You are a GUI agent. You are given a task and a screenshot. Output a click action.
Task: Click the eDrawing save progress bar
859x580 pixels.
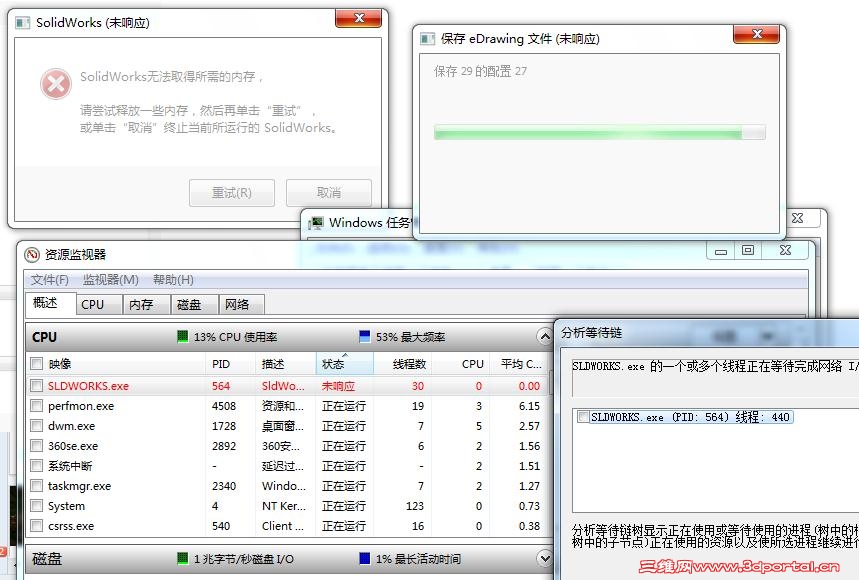tap(600, 132)
